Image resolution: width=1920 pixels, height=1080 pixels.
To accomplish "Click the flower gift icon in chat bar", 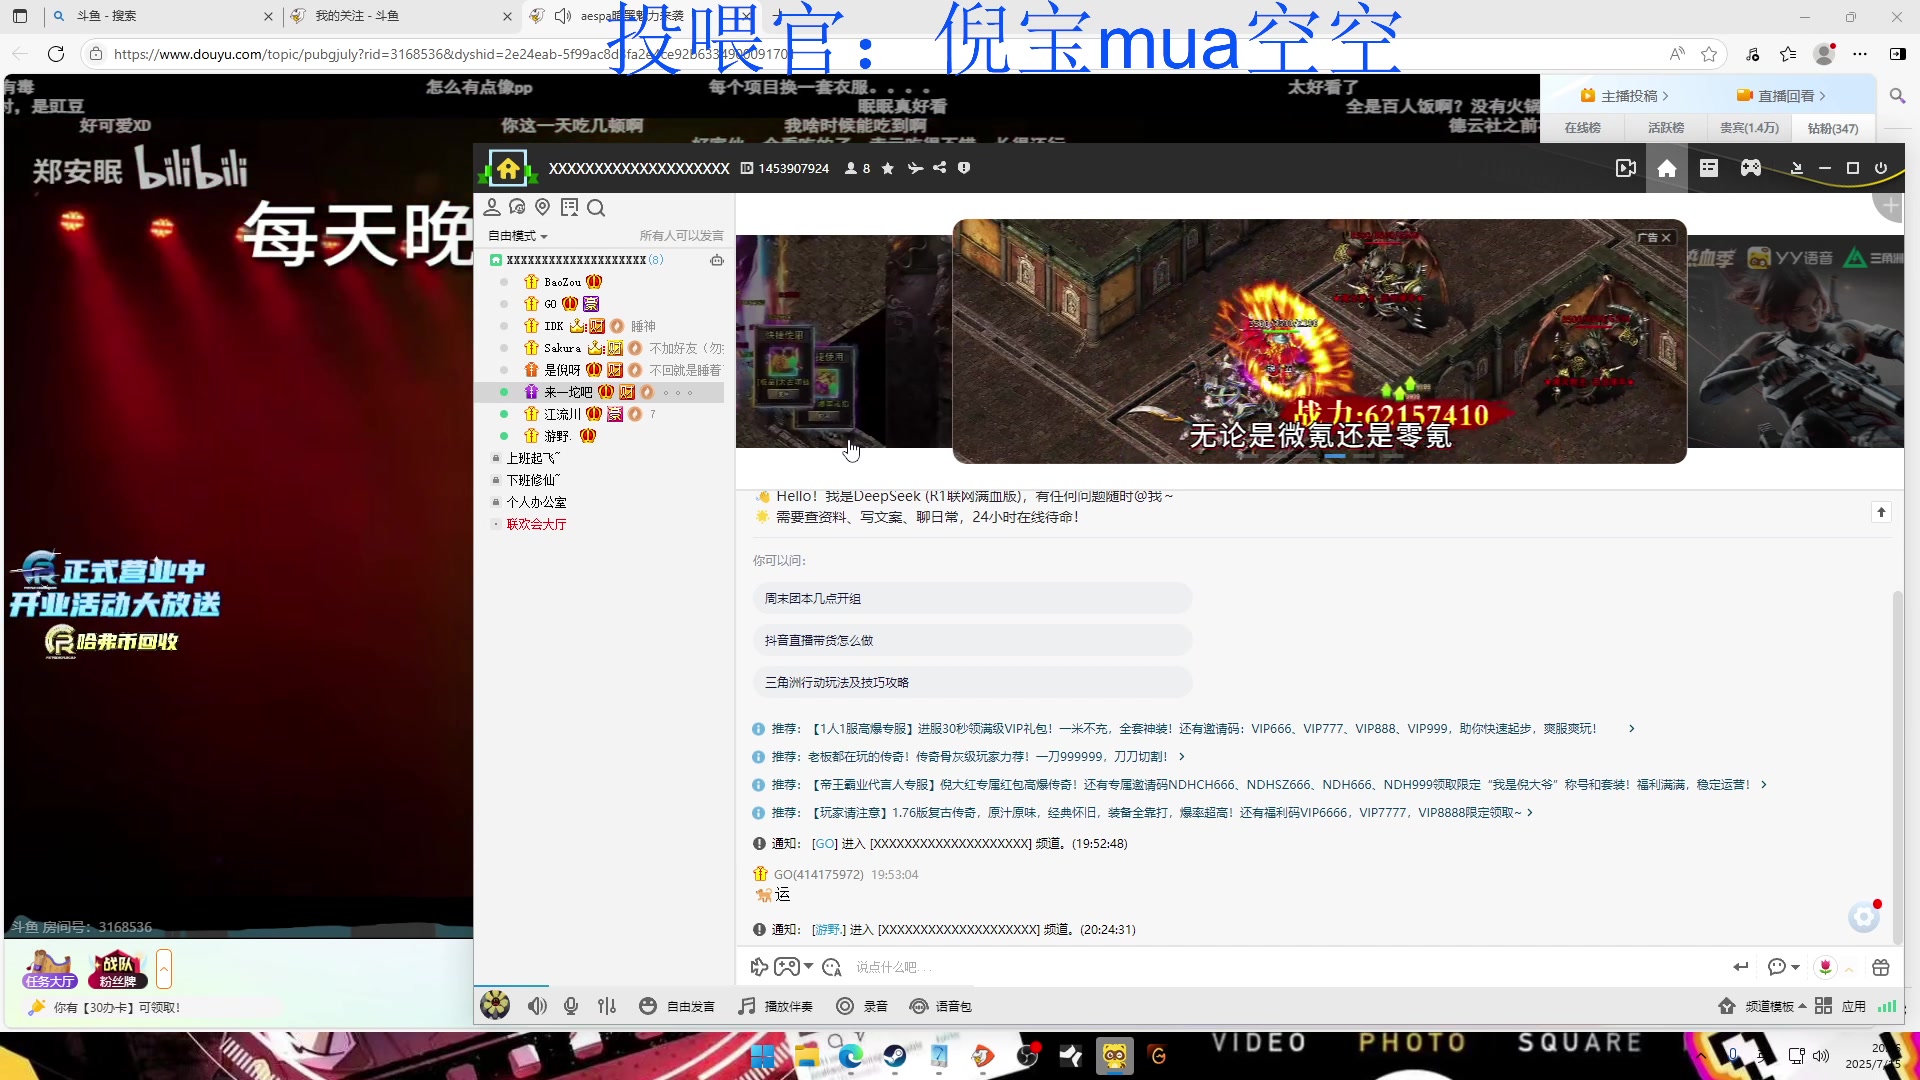I will coord(1825,967).
